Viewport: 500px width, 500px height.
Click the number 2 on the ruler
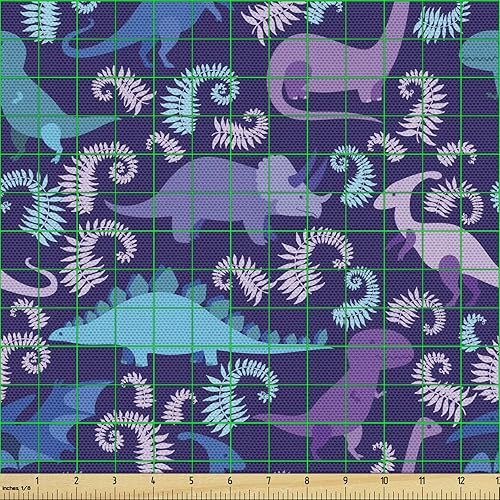(x=76, y=481)
